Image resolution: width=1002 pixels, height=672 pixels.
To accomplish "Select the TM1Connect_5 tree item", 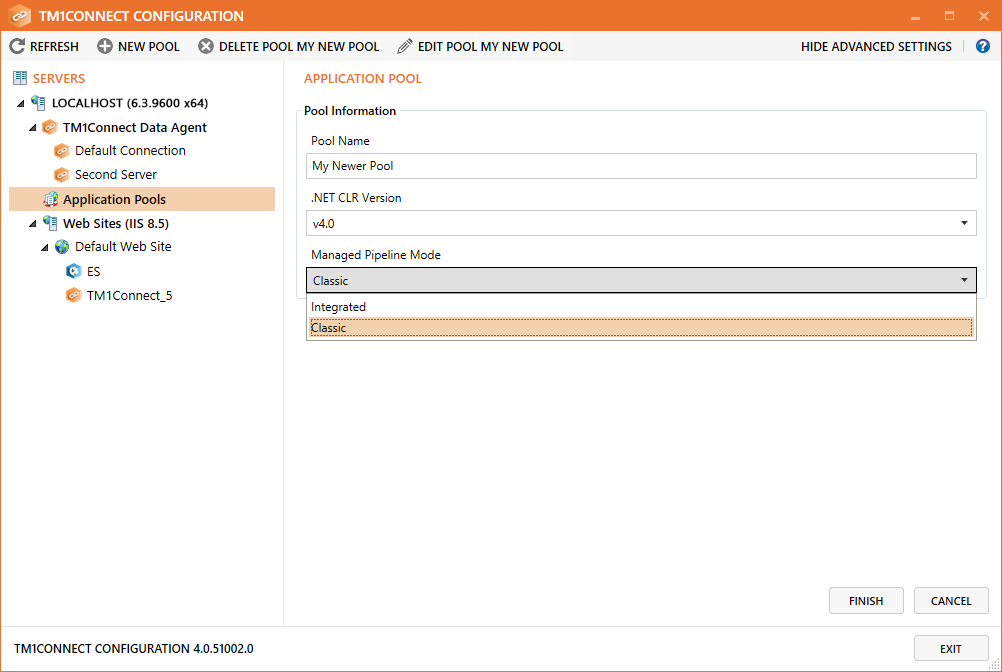I will click(x=130, y=295).
